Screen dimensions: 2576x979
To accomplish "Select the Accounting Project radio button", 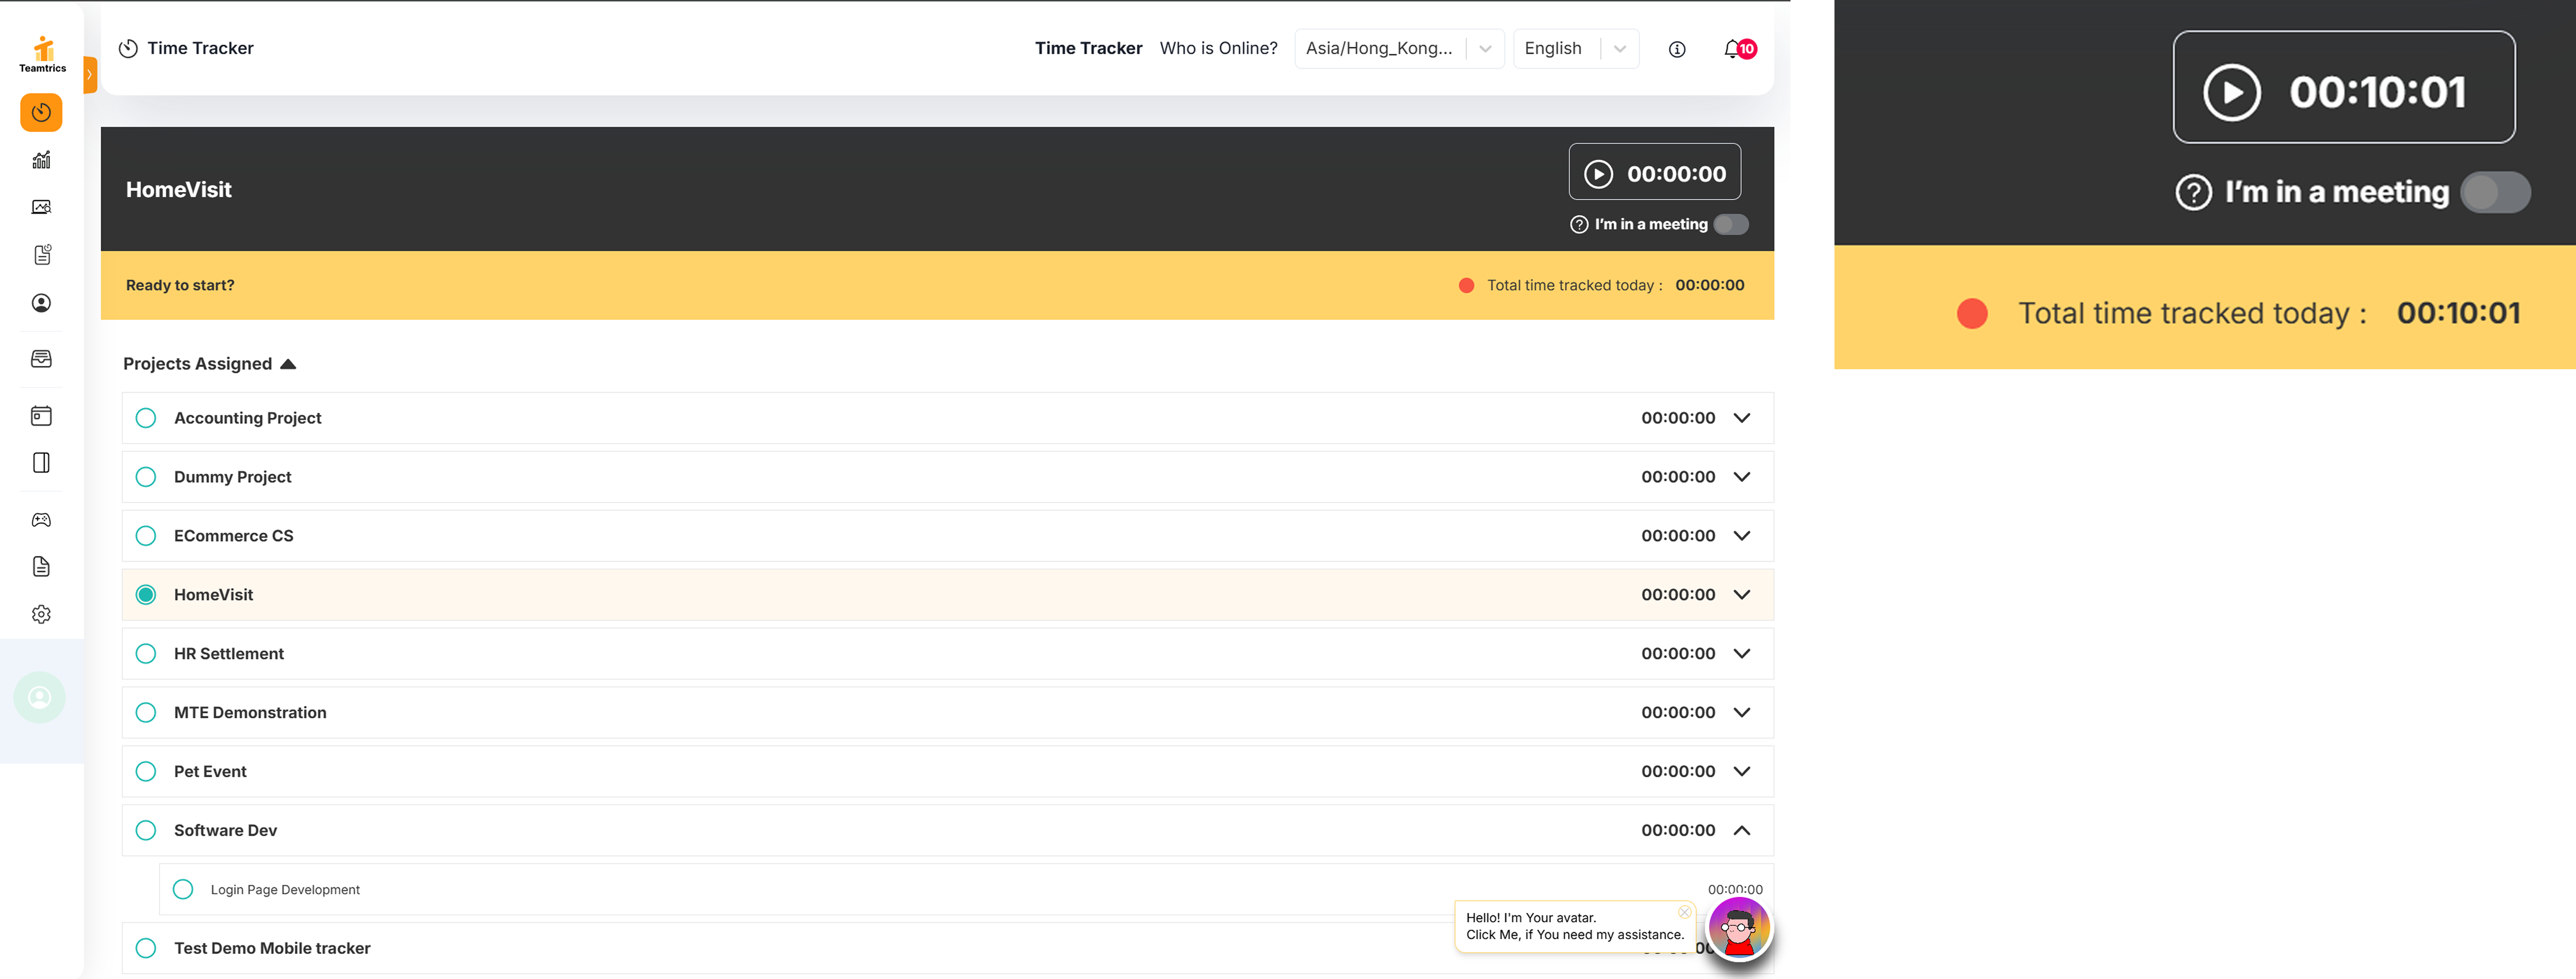I will [x=146, y=418].
